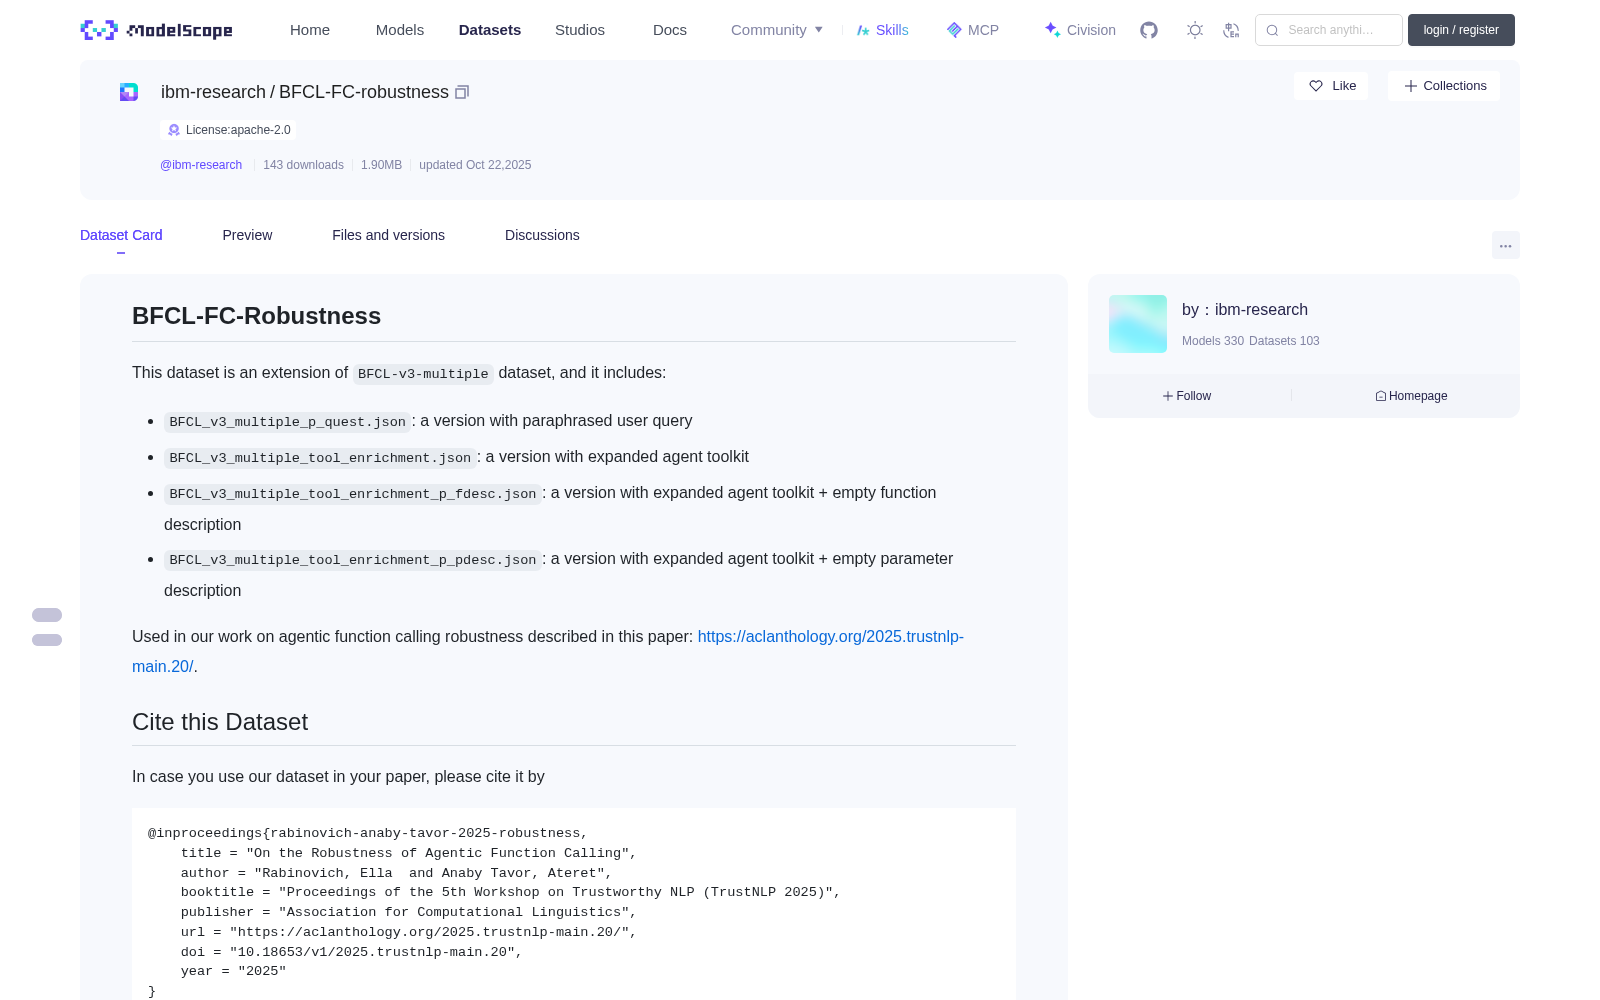Toggle light/dark theme sun icon

1195,30
